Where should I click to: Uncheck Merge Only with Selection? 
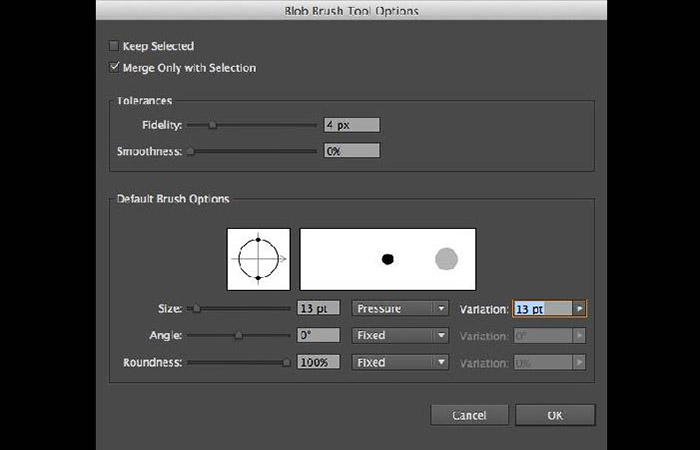click(x=114, y=68)
